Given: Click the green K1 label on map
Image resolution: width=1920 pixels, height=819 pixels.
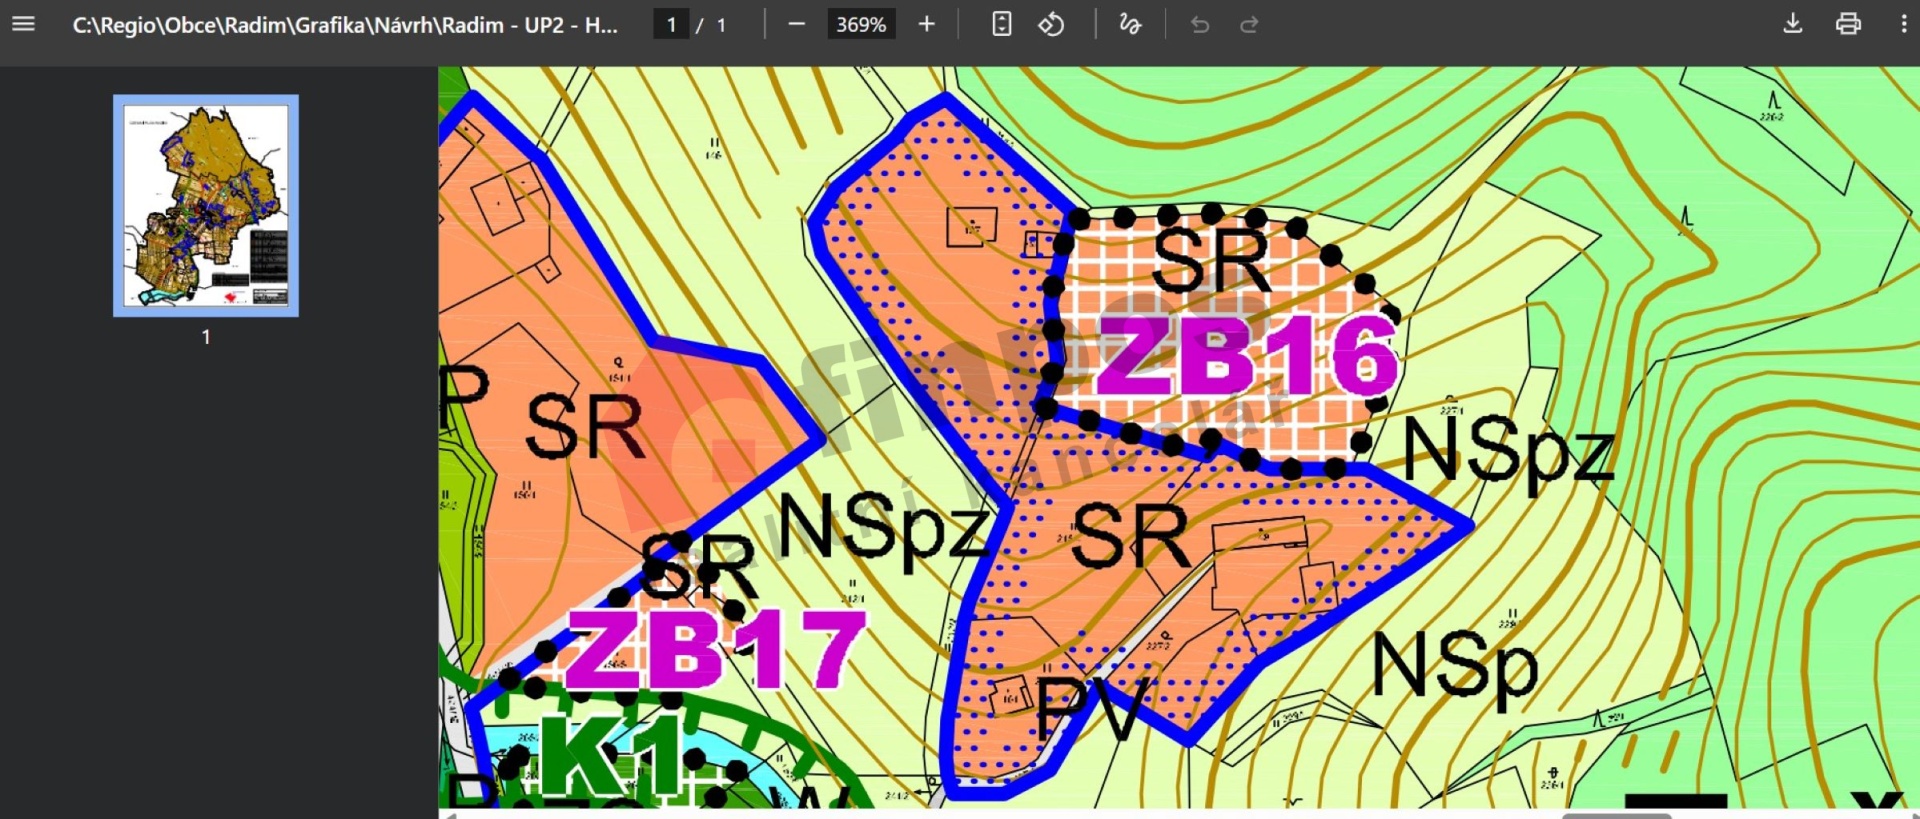Looking at the screenshot, I should coord(610,757).
